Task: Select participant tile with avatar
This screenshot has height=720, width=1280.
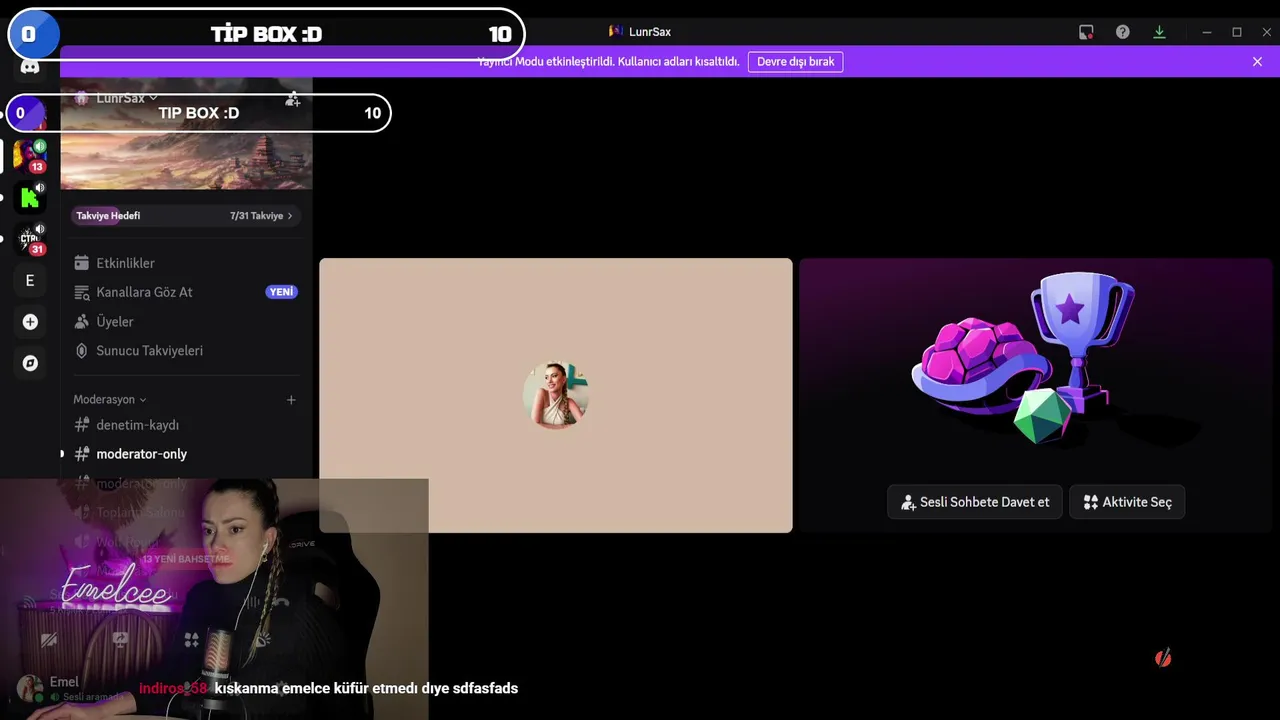Action: [x=556, y=395]
